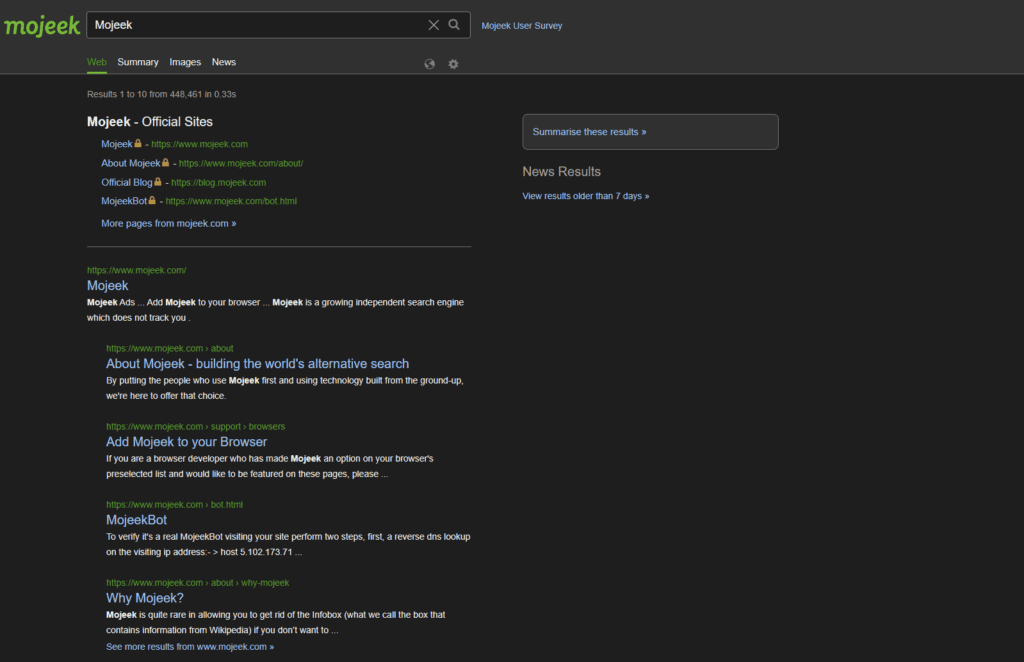Click Summarise these results button
Viewport: 1024px width, 662px height.
[650, 132]
